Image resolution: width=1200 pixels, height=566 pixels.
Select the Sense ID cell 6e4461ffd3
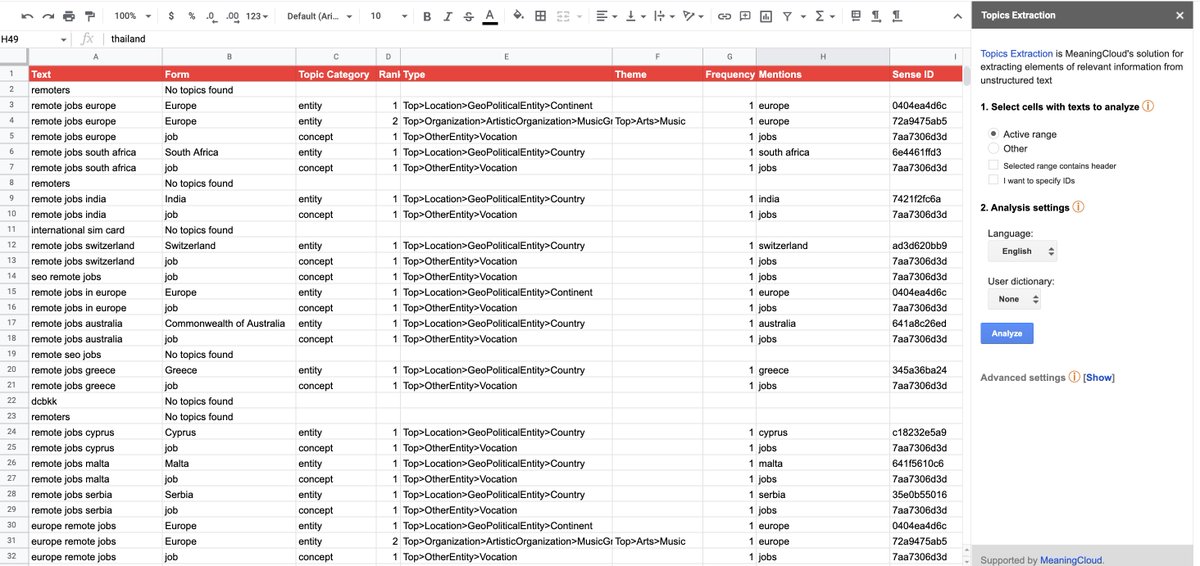[925, 152]
